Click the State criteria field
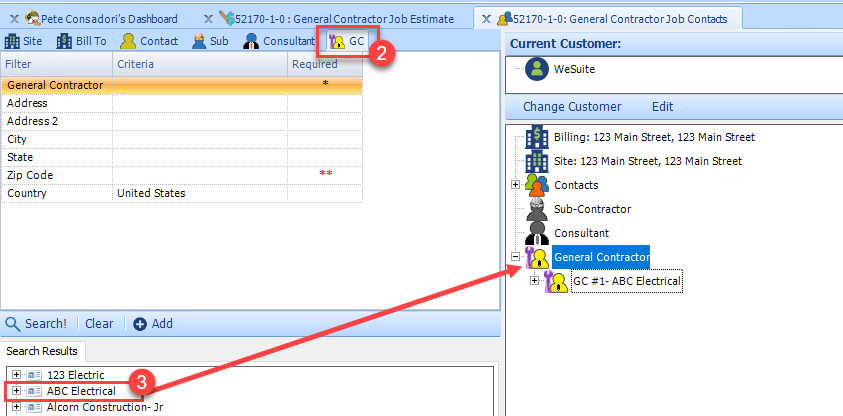The width and height of the screenshot is (843, 416). click(x=200, y=157)
